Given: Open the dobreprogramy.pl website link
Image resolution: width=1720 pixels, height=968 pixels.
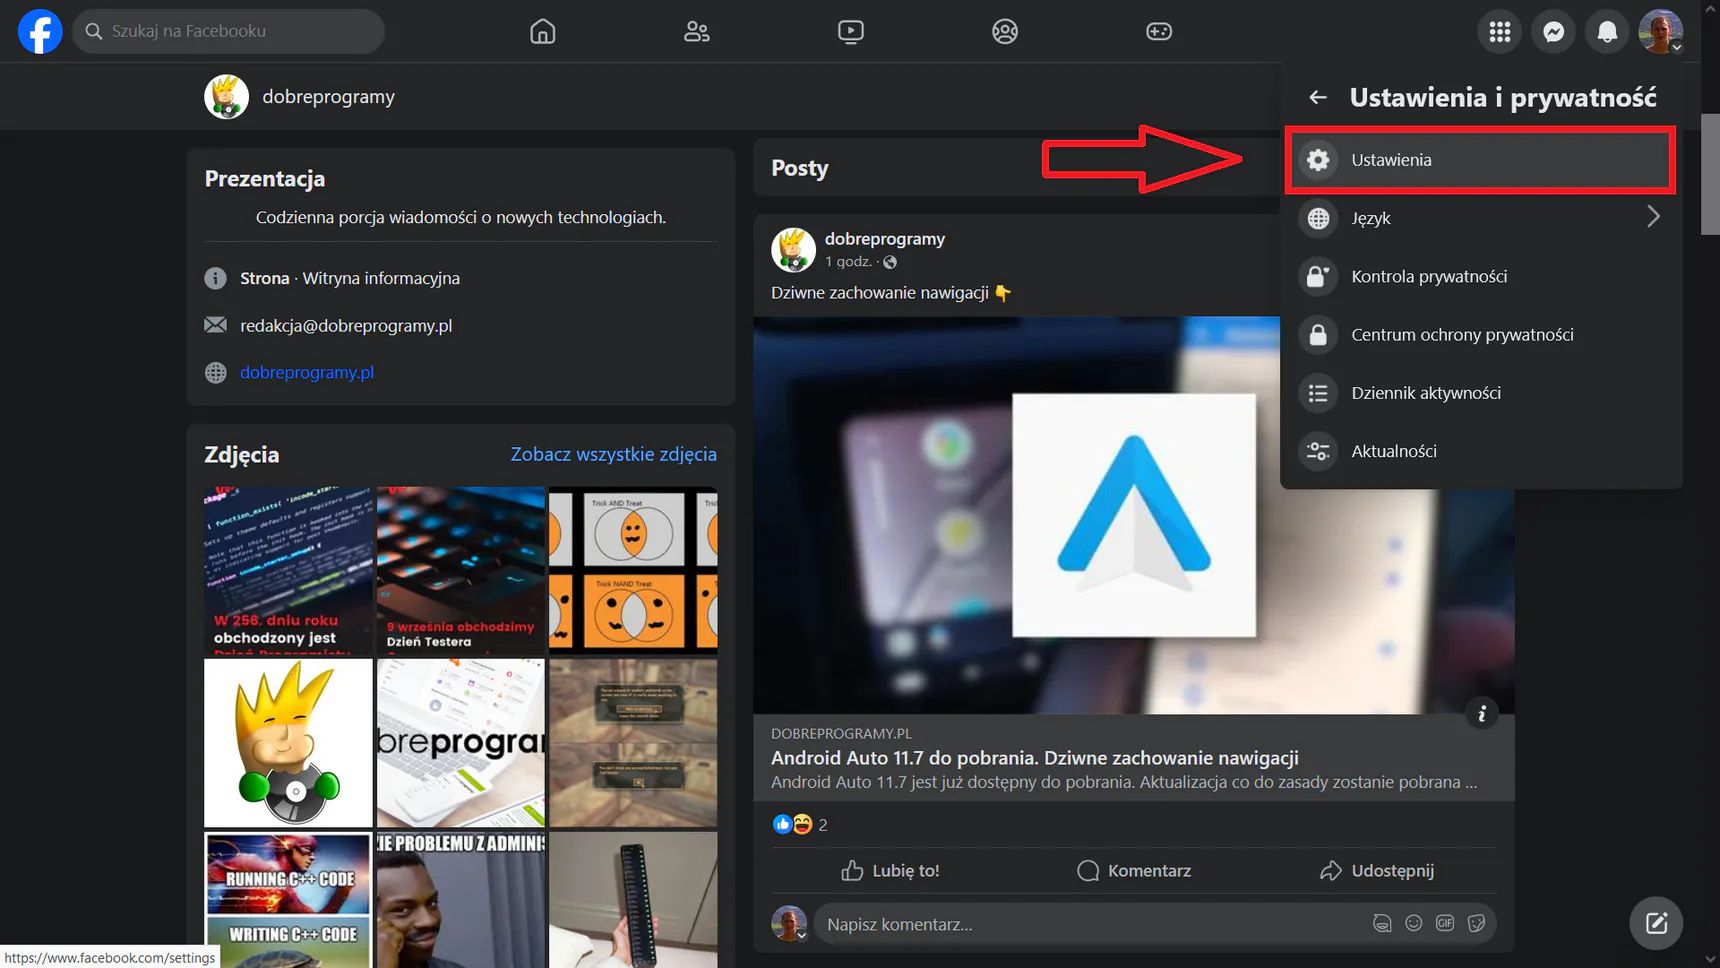Looking at the screenshot, I should click(307, 372).
